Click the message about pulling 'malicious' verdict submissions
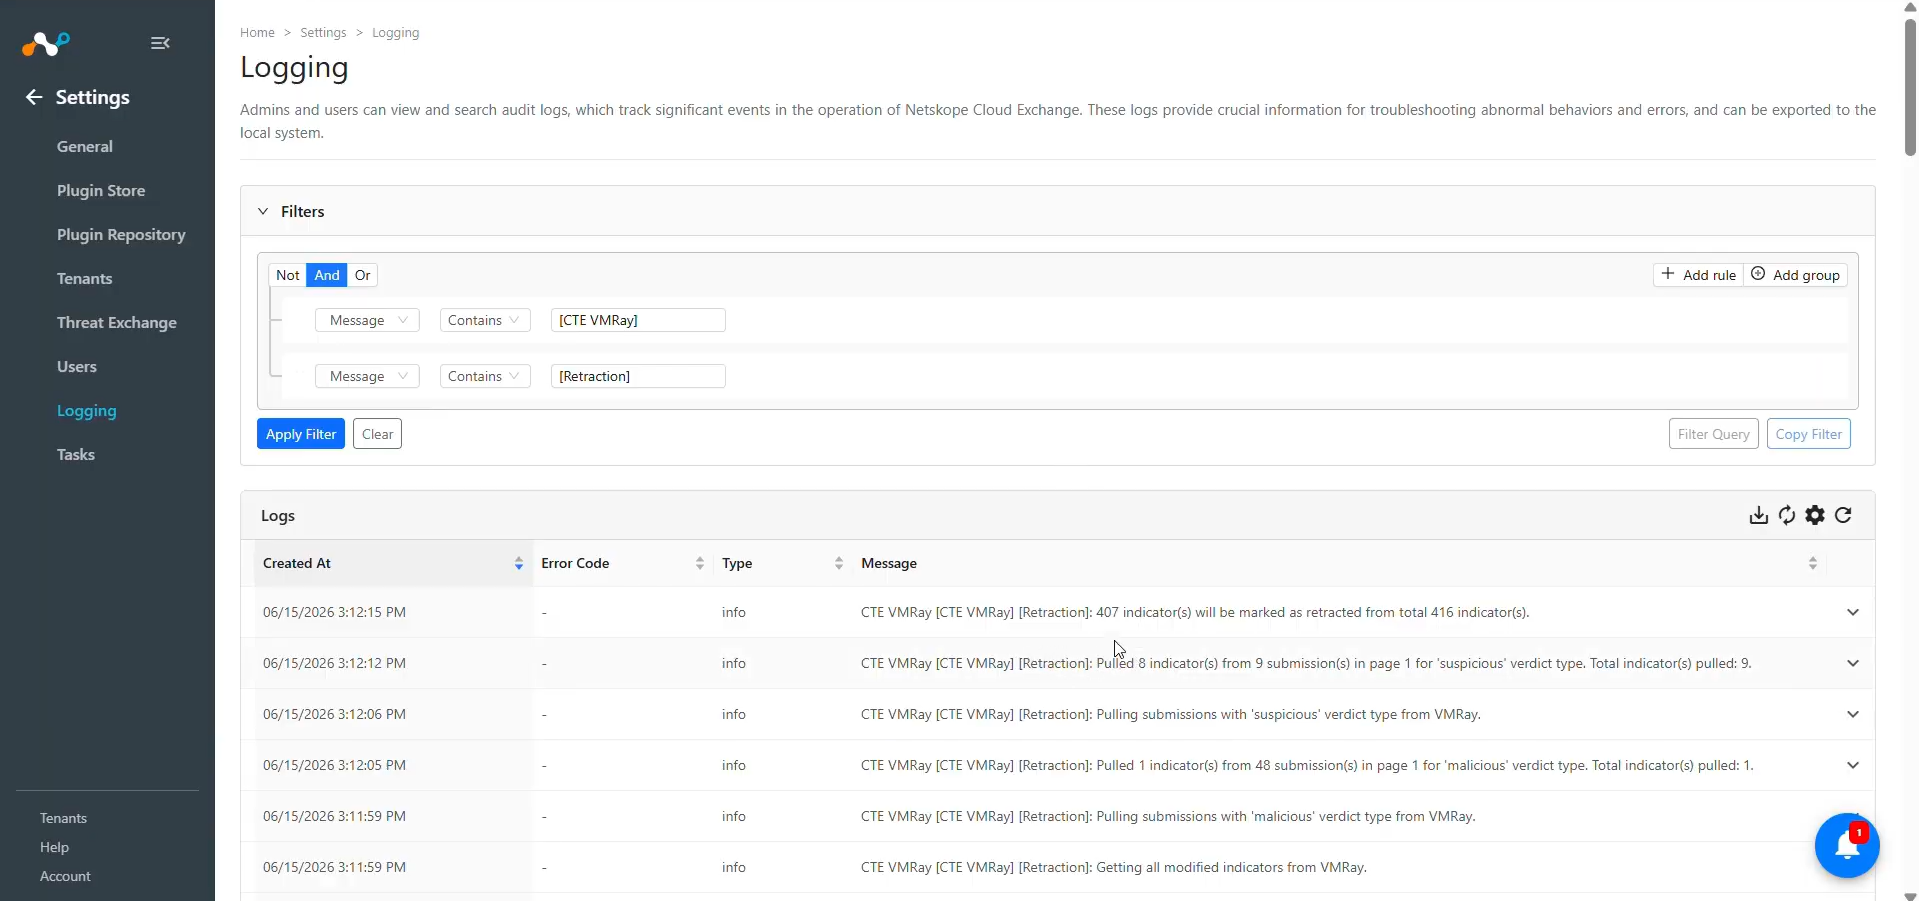 [x=1168, y=816]
